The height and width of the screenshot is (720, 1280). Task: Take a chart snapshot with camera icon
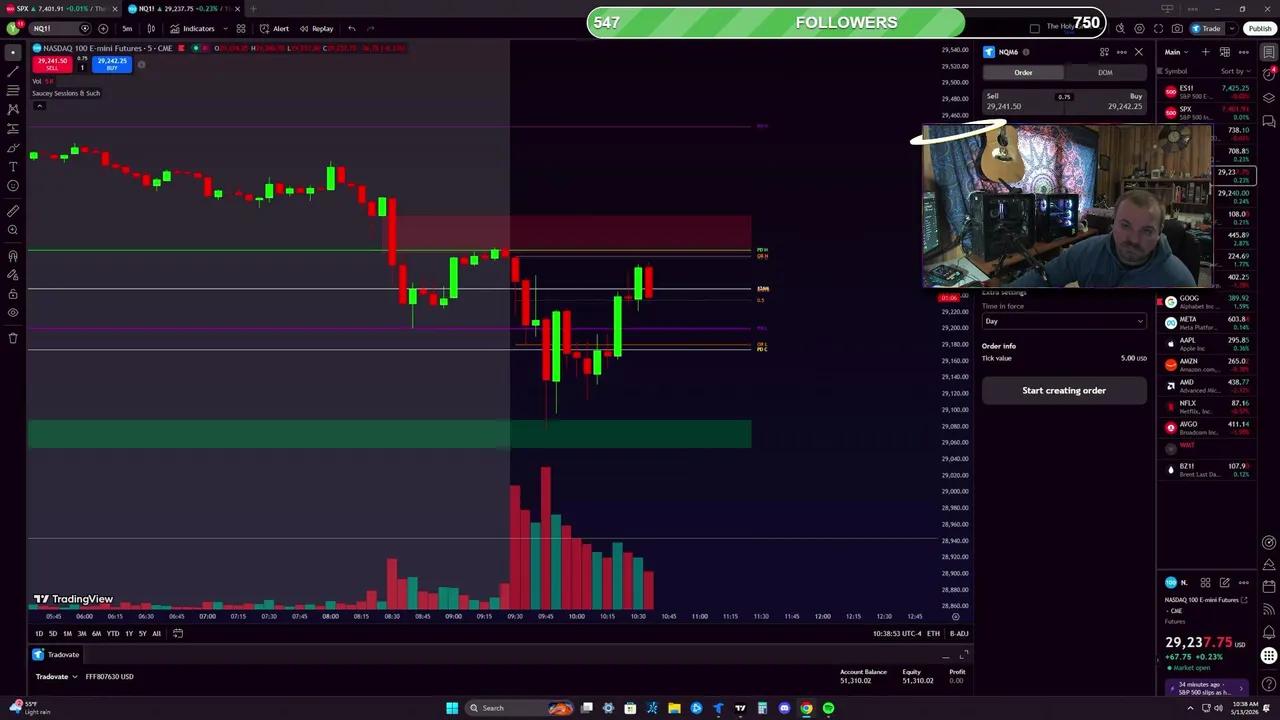(x=1177, y=28)
